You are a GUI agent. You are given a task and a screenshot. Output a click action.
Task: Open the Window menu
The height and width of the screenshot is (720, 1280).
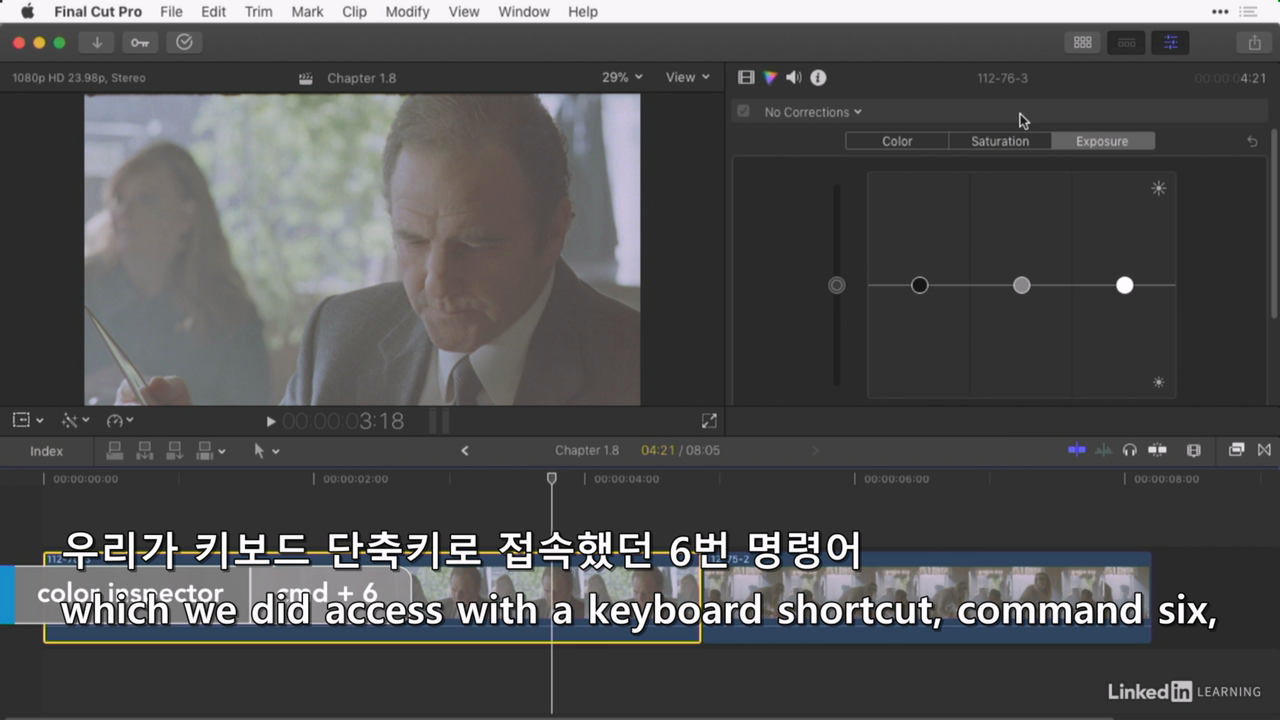coord(524,12)
